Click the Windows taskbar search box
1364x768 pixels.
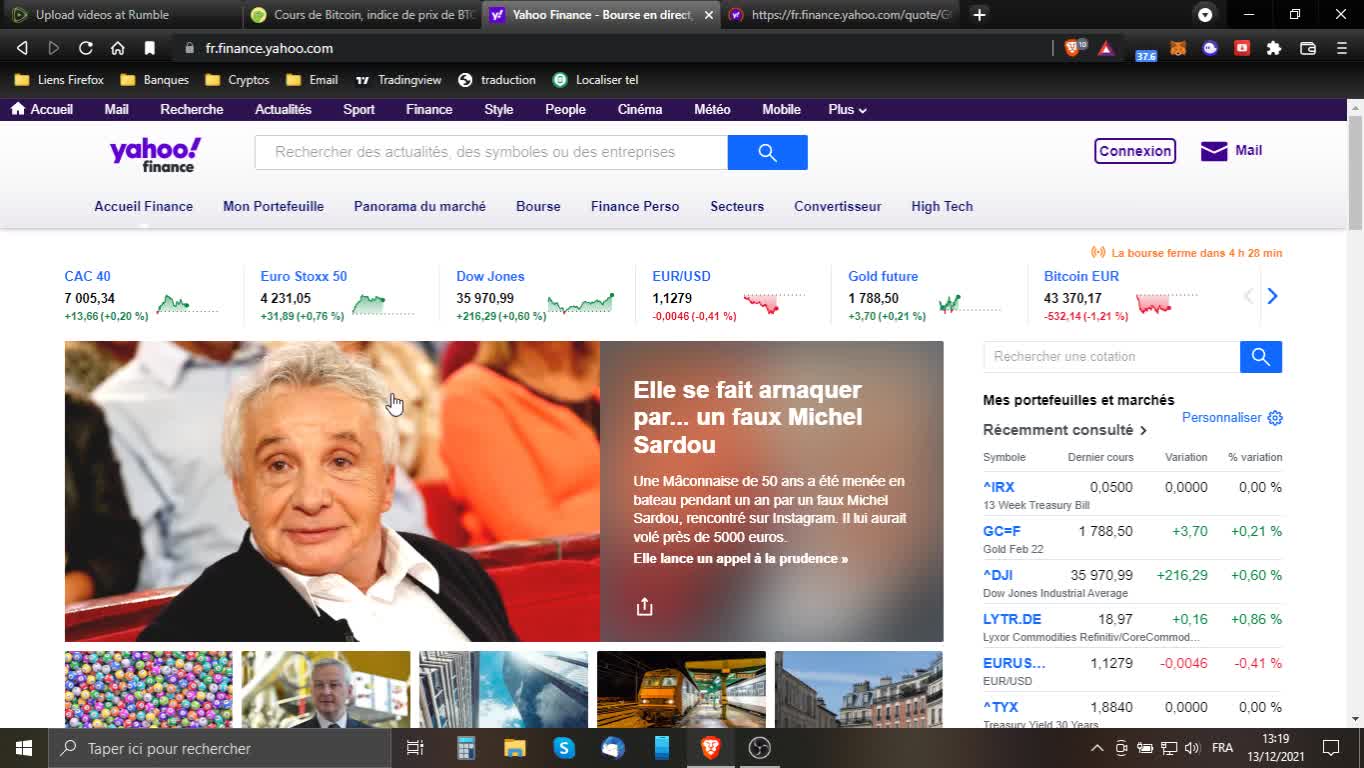pyautogui.click(x=219, y=748)
